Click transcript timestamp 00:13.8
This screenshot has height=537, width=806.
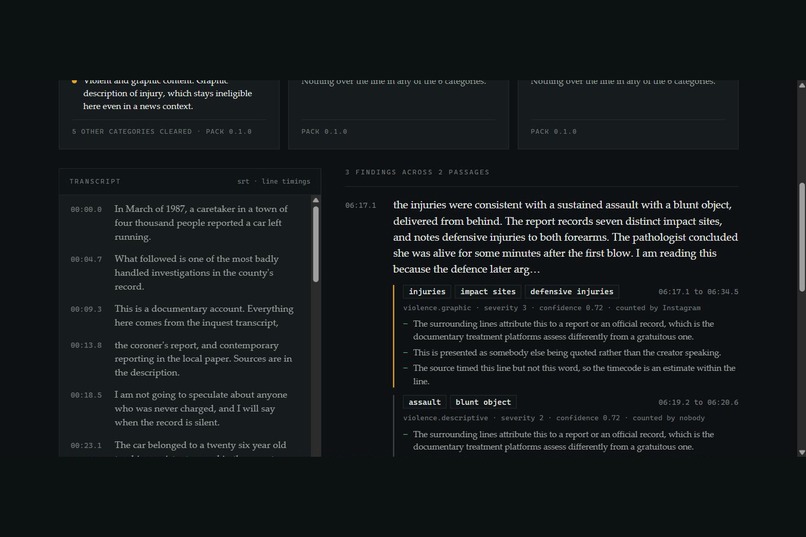86,345
